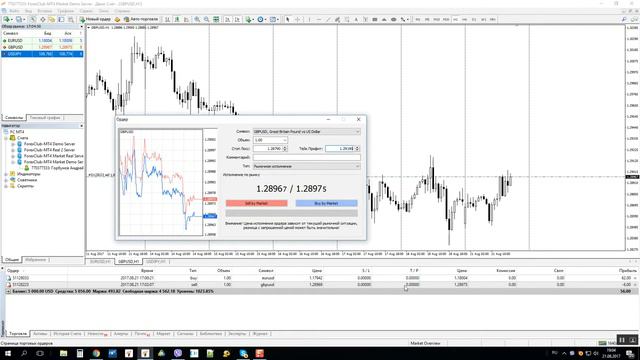Toggle the Data Window icon
The image size is (640, 360).
[42, 19]
